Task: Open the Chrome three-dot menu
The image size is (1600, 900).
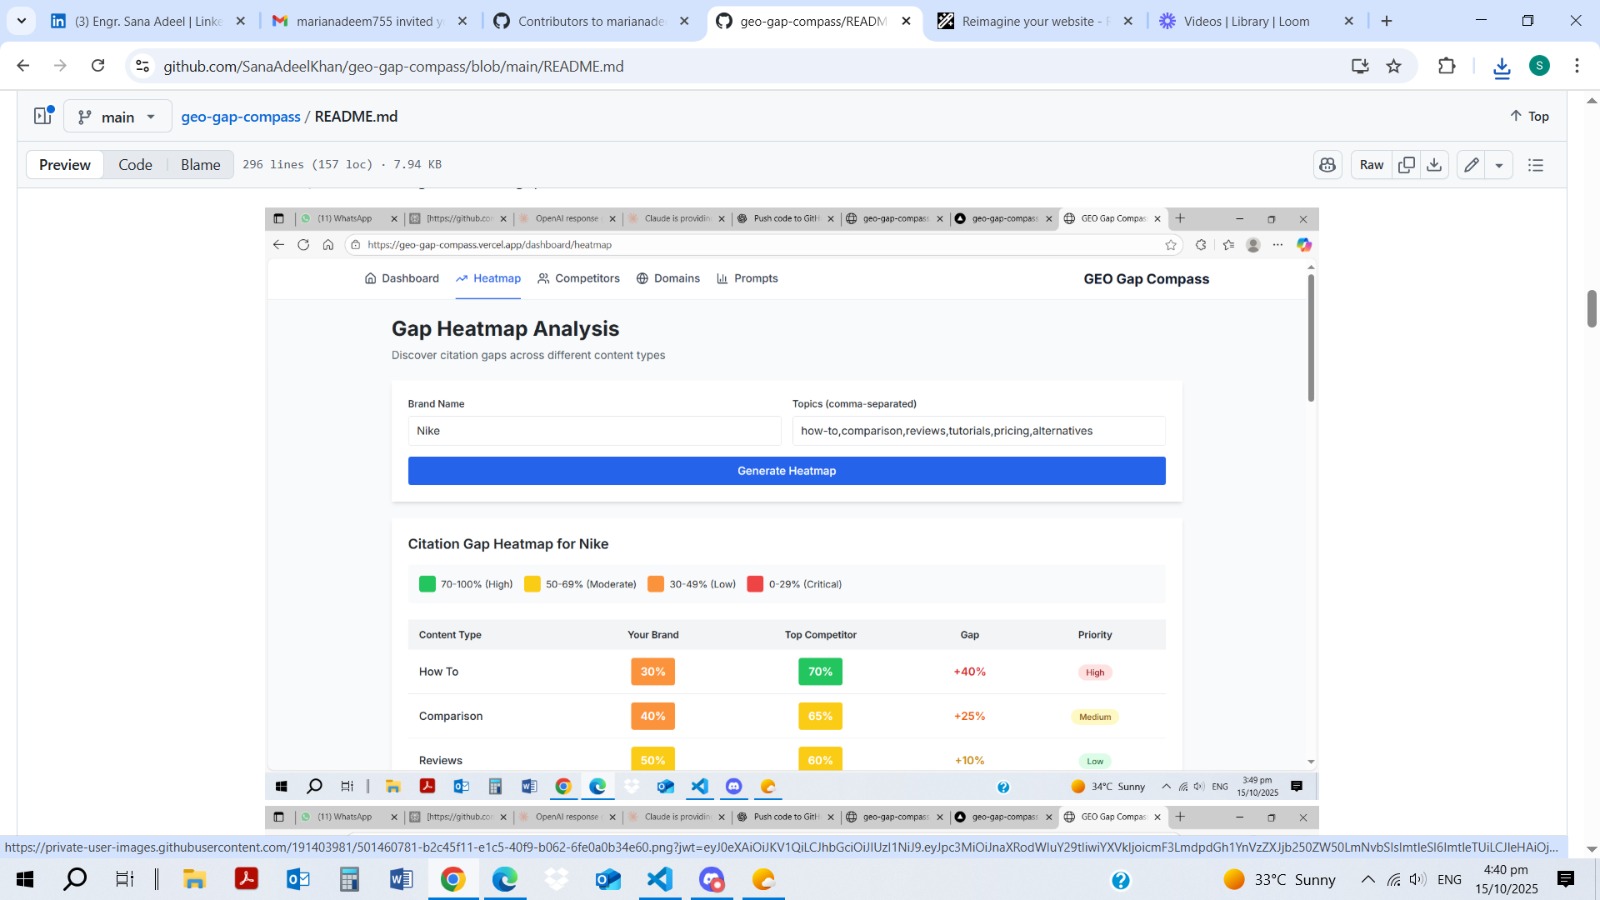Action: 1577,66
